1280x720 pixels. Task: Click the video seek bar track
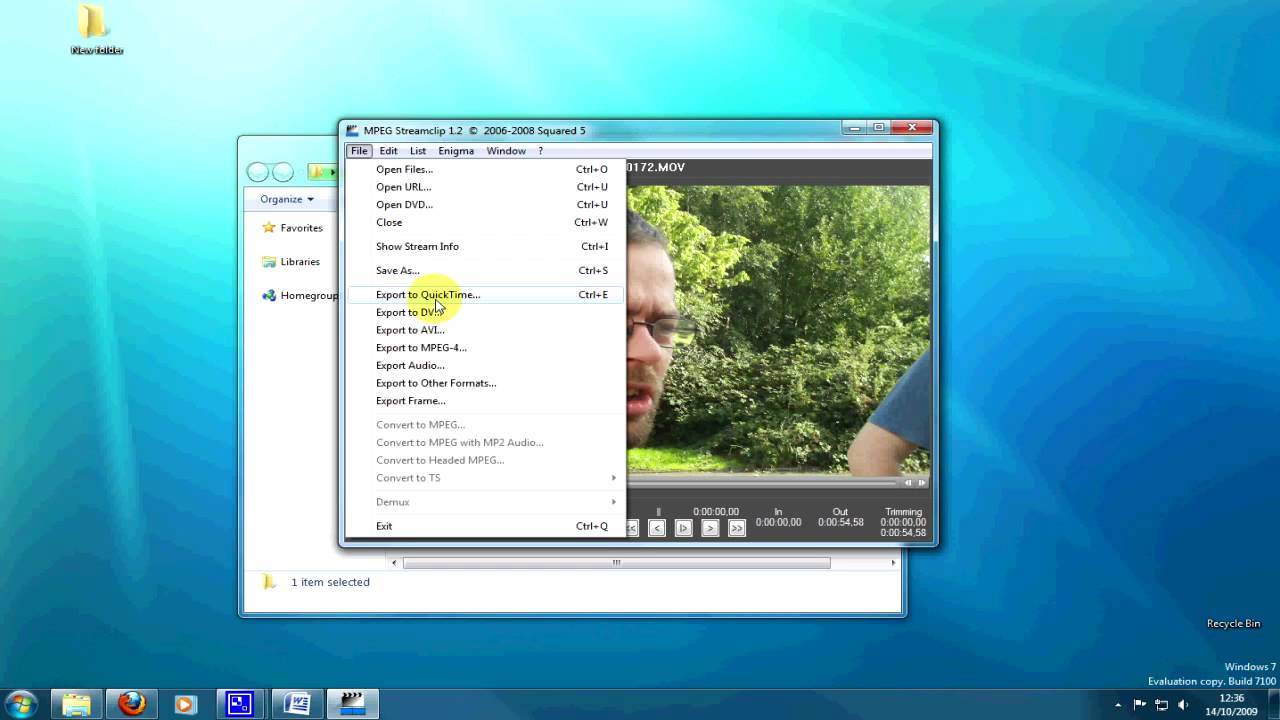(x=764, y=482)
